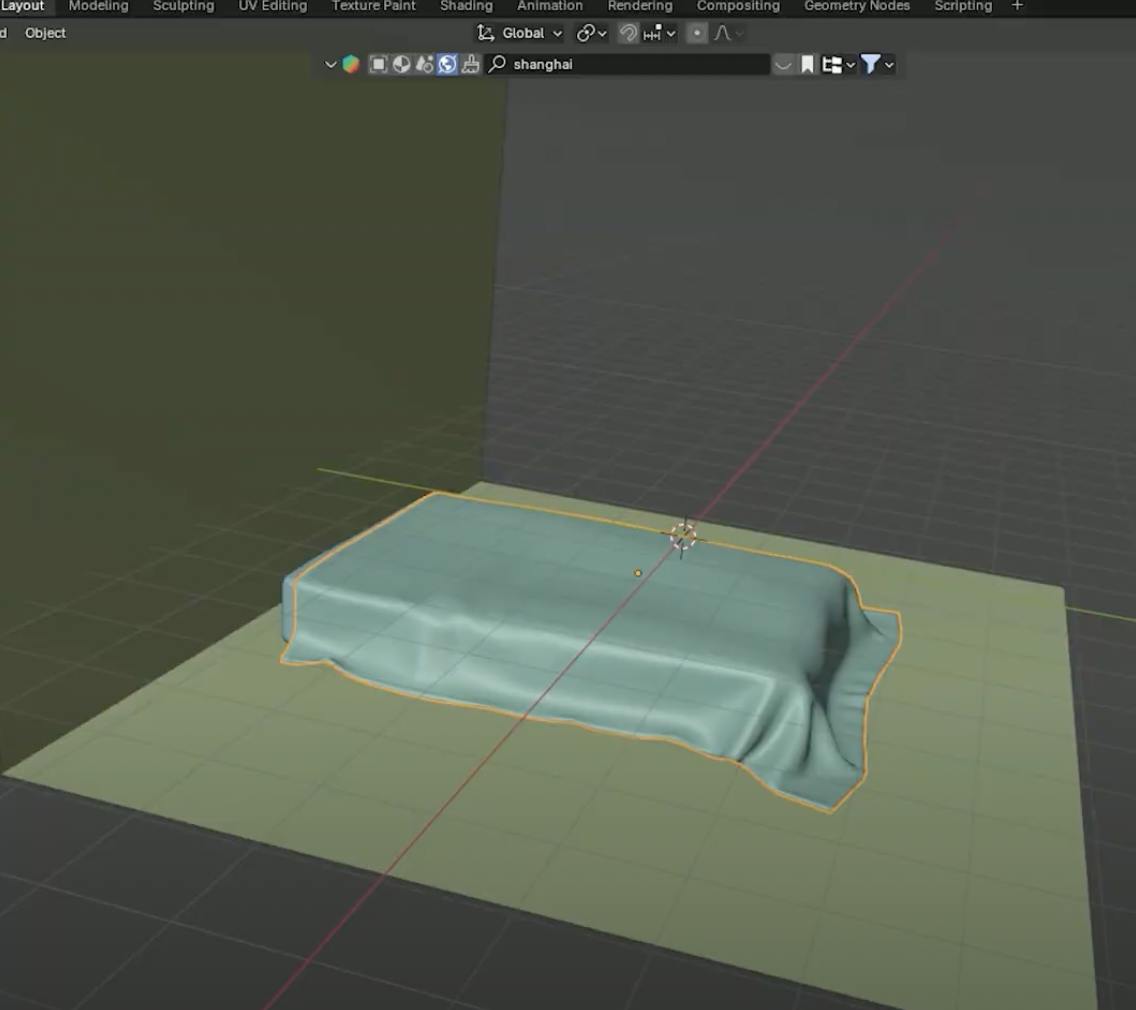Select the models asset filter icon
Viewport: 1136px width, 1010px height.
(378, 64)
